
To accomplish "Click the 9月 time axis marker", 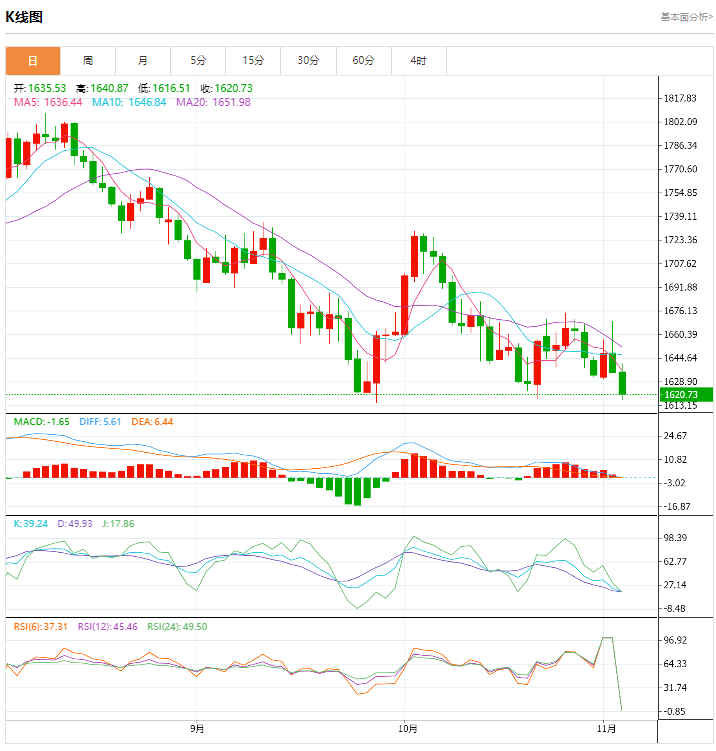I will click(197, 729).
